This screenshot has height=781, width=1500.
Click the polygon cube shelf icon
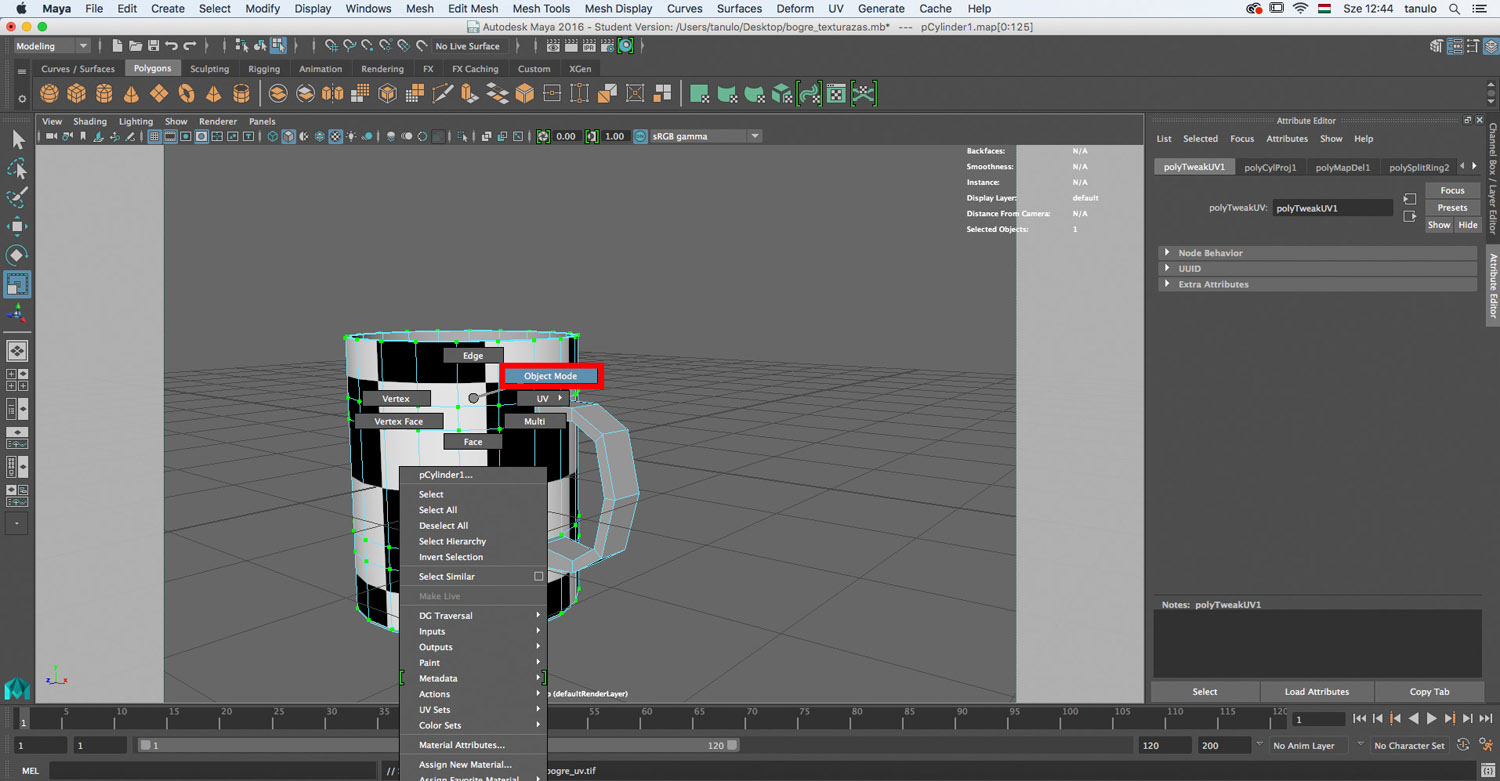point(76,94)
